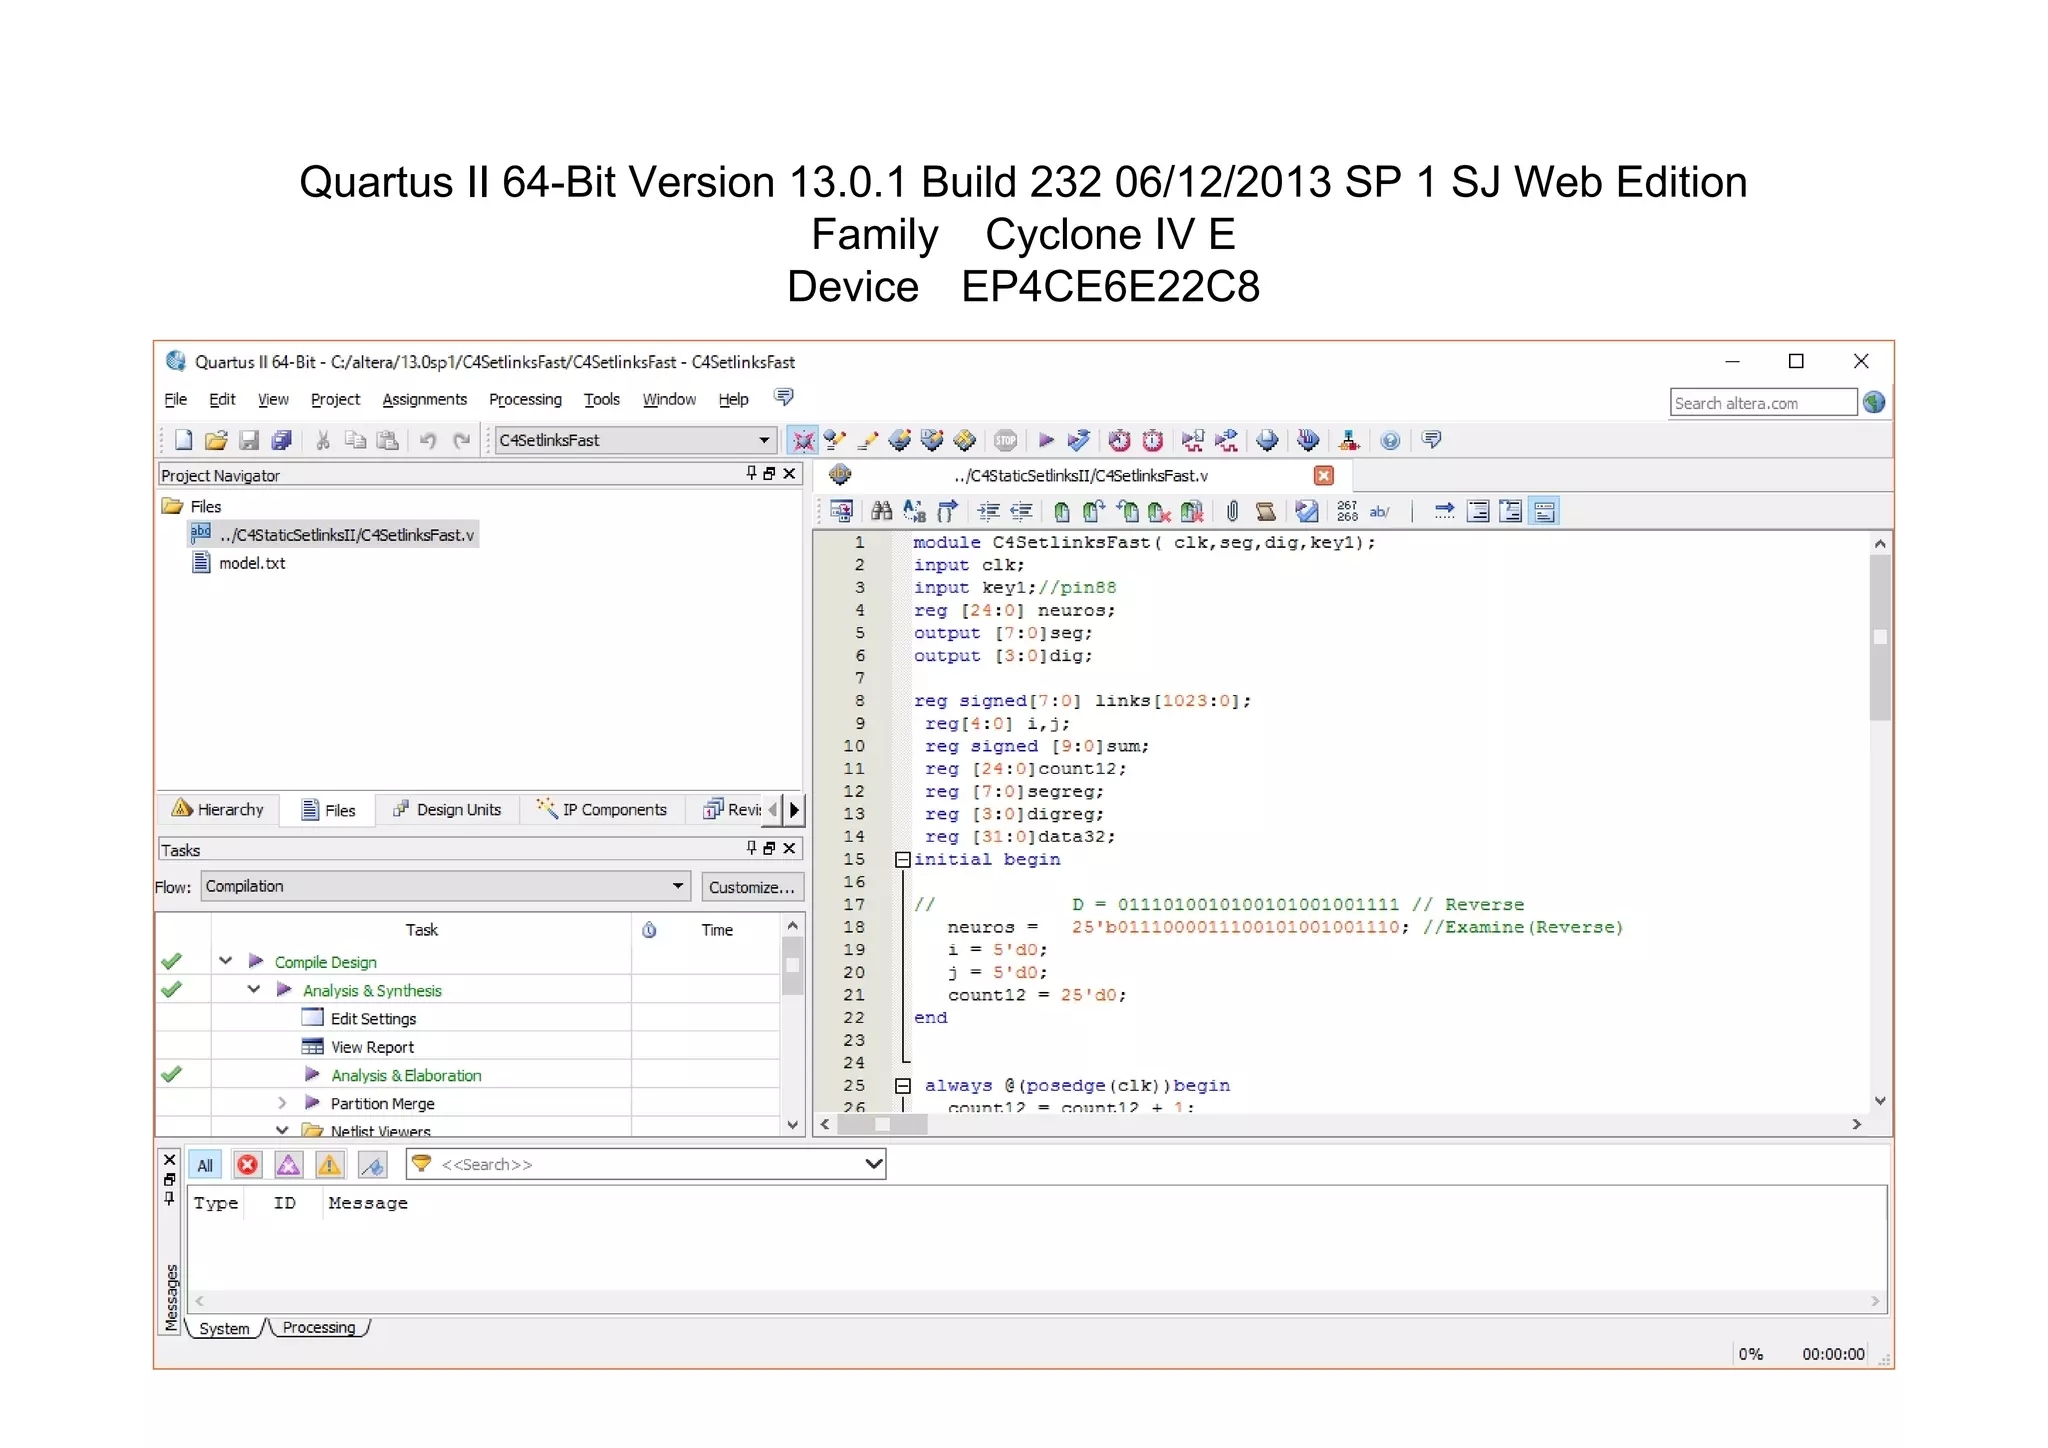Click the Save All icon

(x=282, y=440)
